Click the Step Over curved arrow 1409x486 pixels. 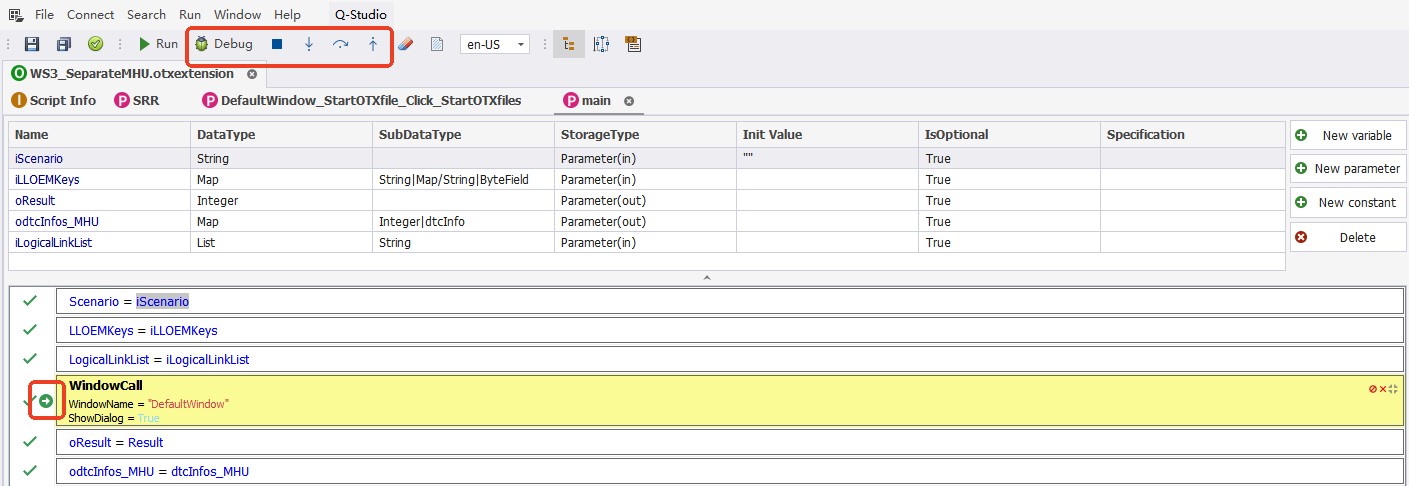pos(340,44)
